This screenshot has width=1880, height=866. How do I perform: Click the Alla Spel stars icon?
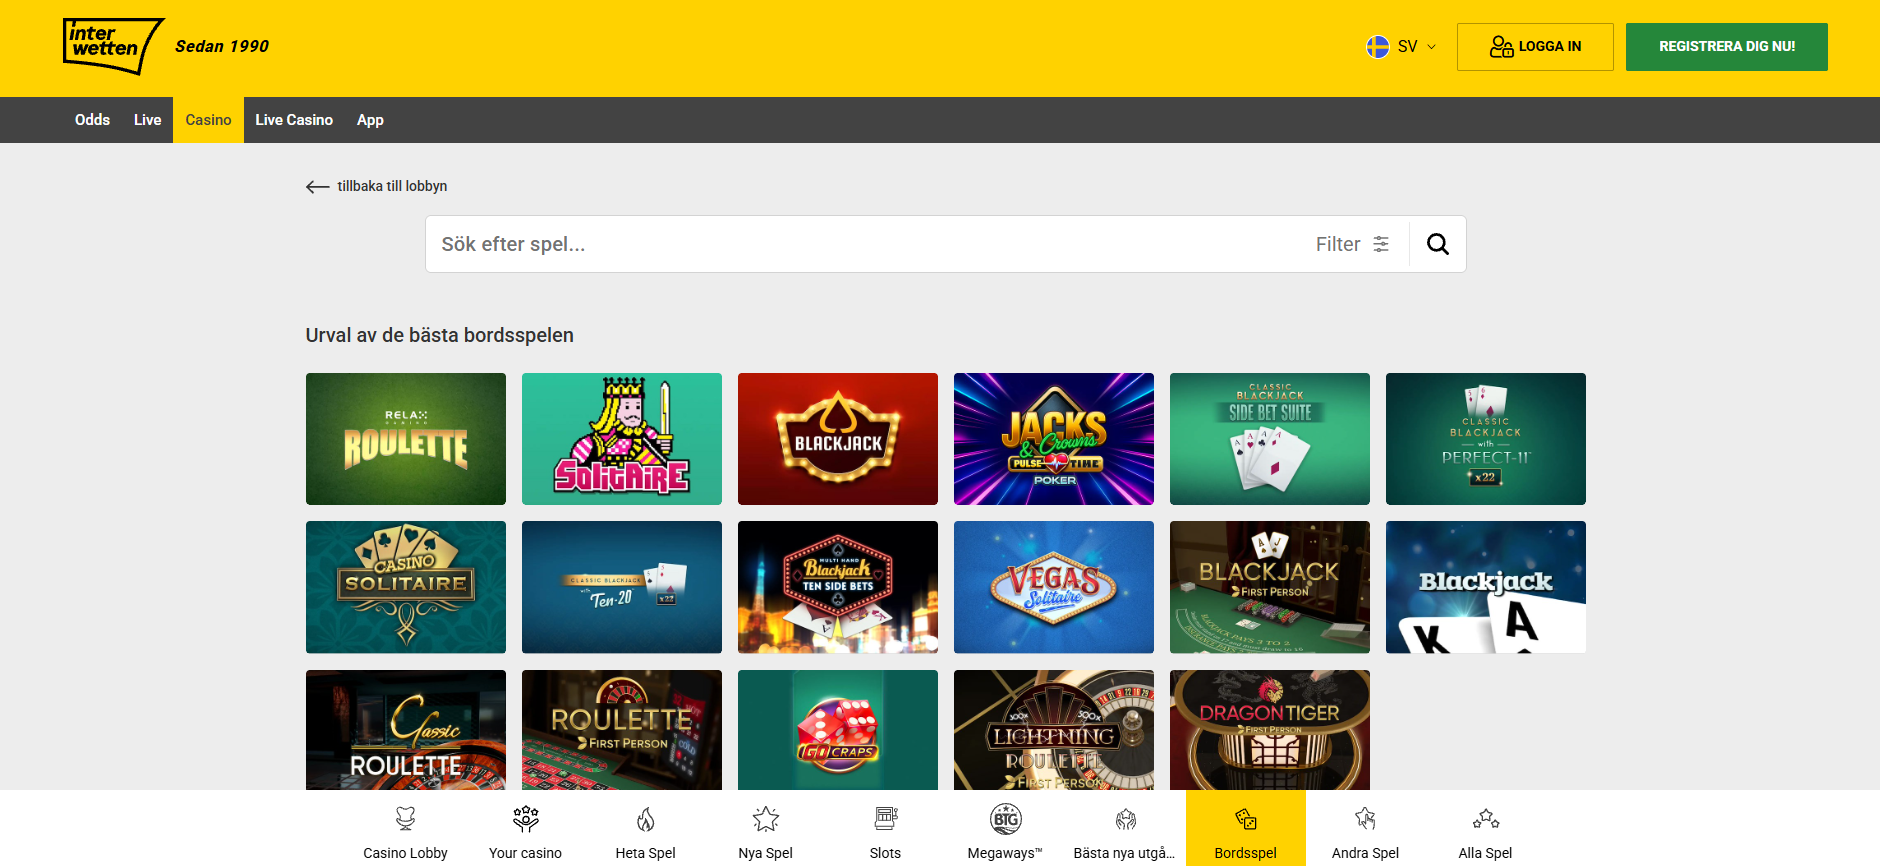[x=1486, y=819]
